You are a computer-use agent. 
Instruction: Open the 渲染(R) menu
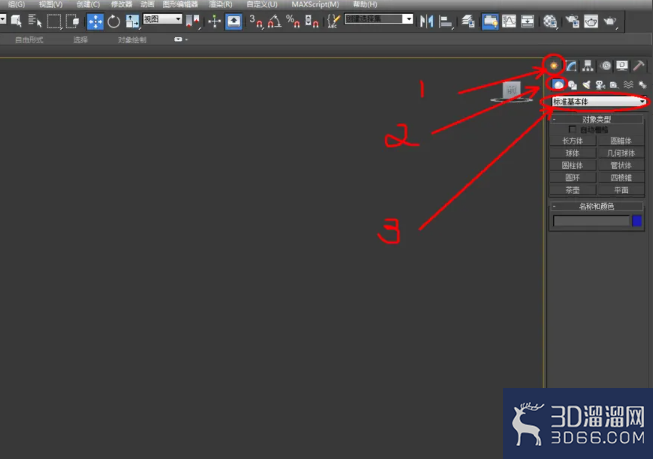(221, 5)
